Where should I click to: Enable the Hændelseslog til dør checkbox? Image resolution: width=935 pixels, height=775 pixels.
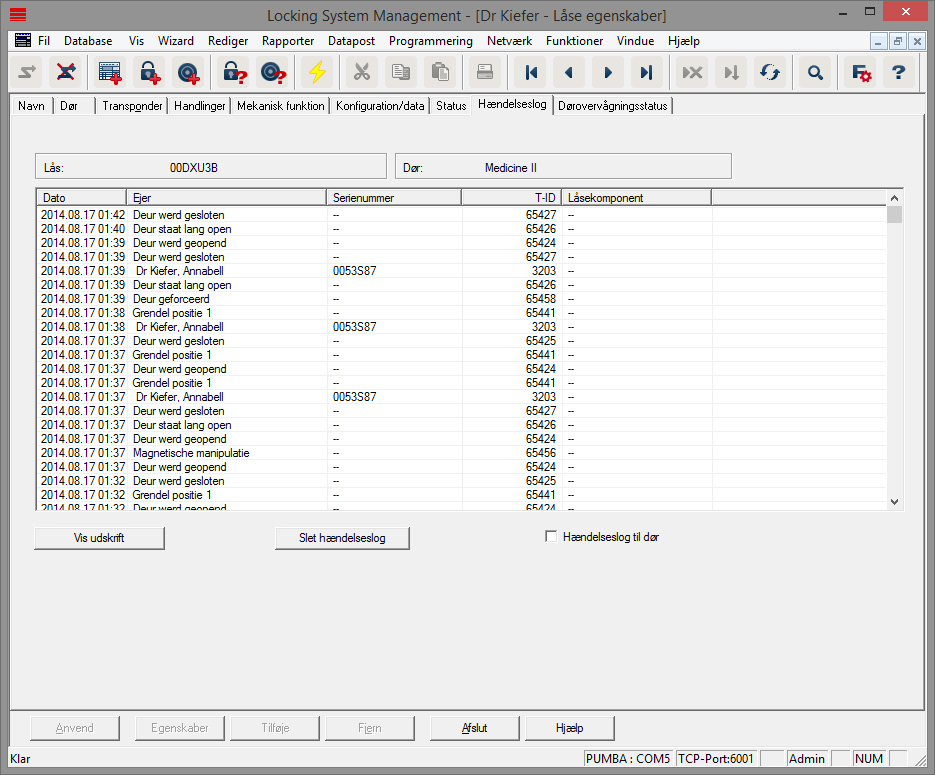[x=551, y=536]
